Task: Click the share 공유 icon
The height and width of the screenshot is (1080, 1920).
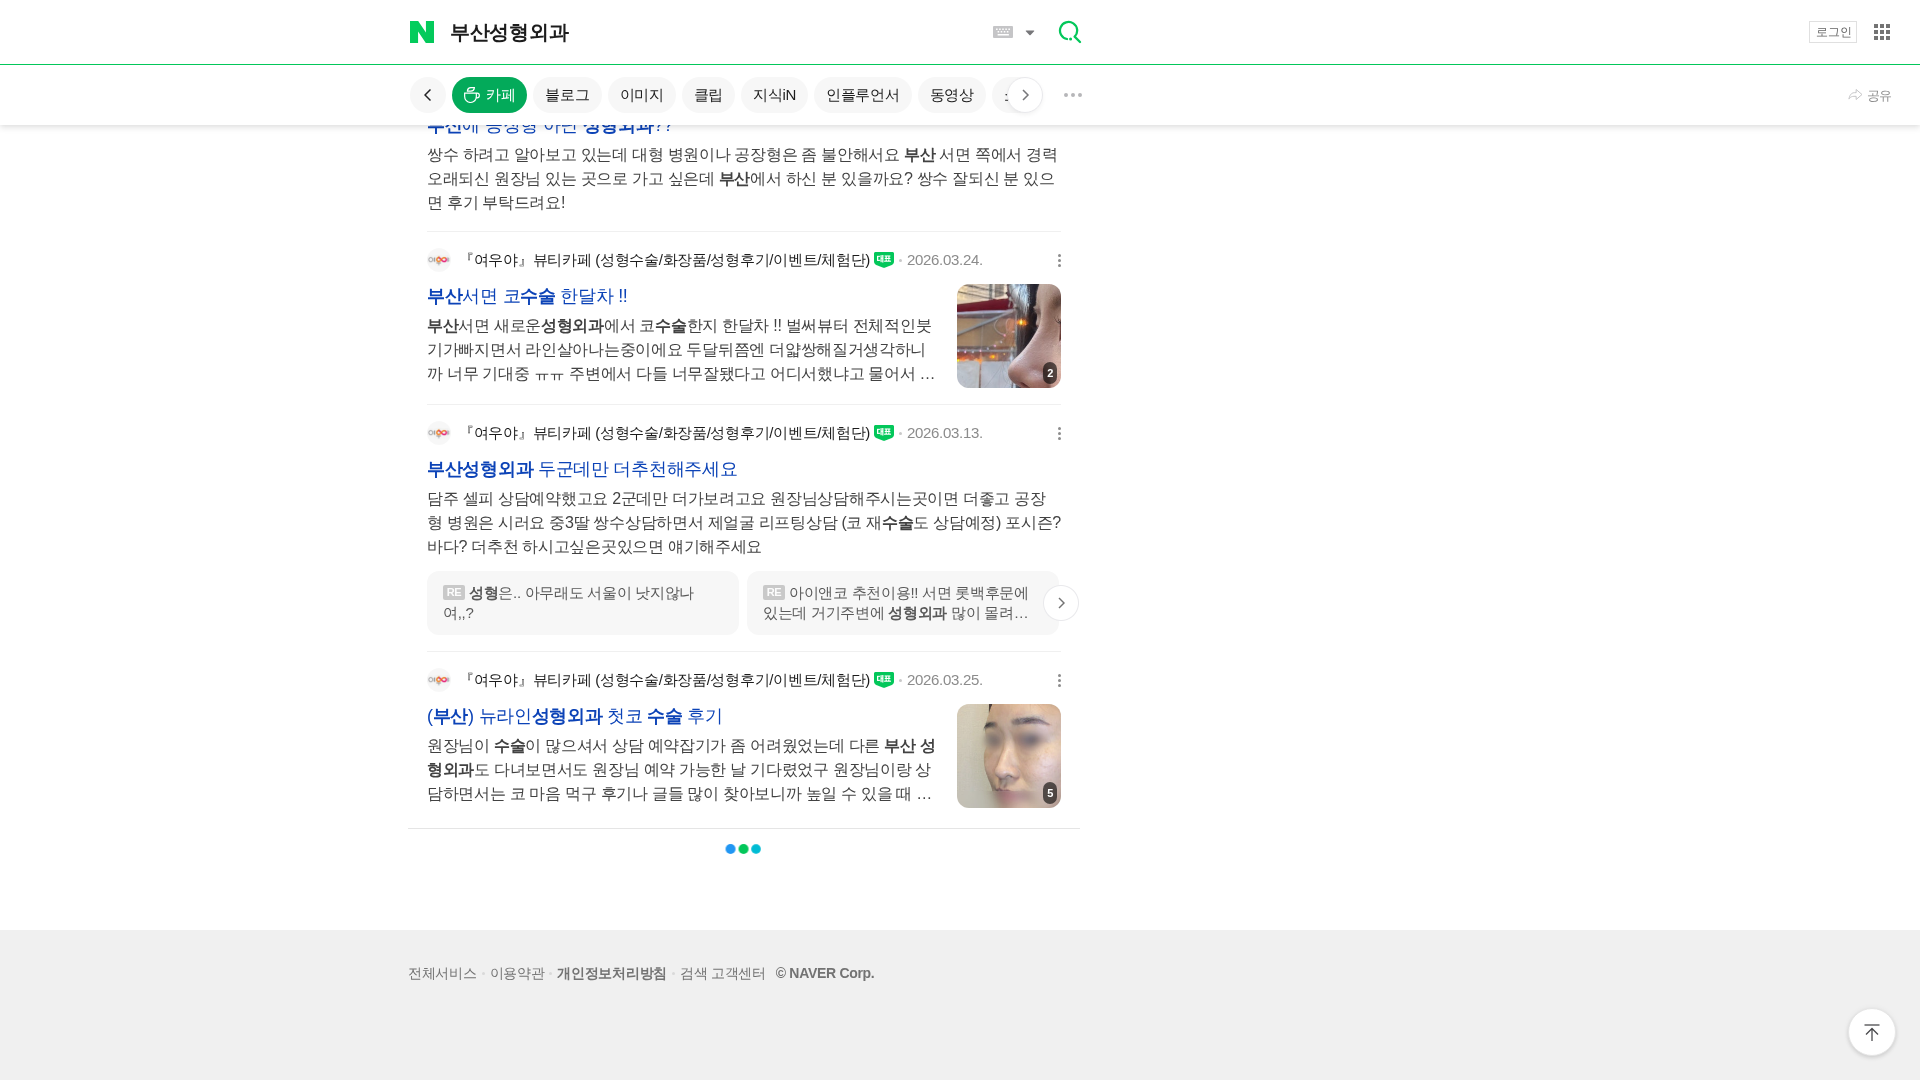Action: click(1869, 95)
